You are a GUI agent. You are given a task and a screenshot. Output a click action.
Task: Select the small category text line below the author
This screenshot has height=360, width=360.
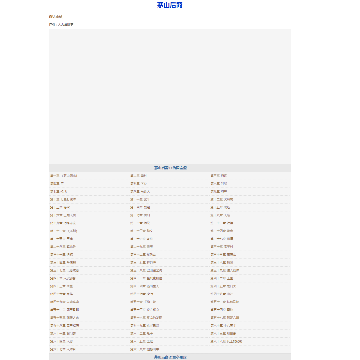pos(61,24)
